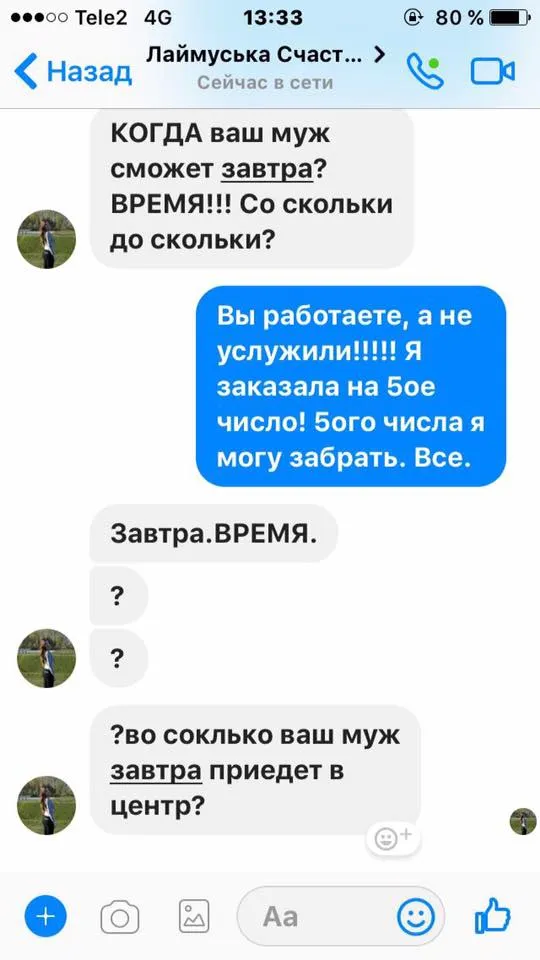540x960 pixels.
Task: Select the Завтра.ВРЕМЯ. message bubble
Action: coord(214,534)
